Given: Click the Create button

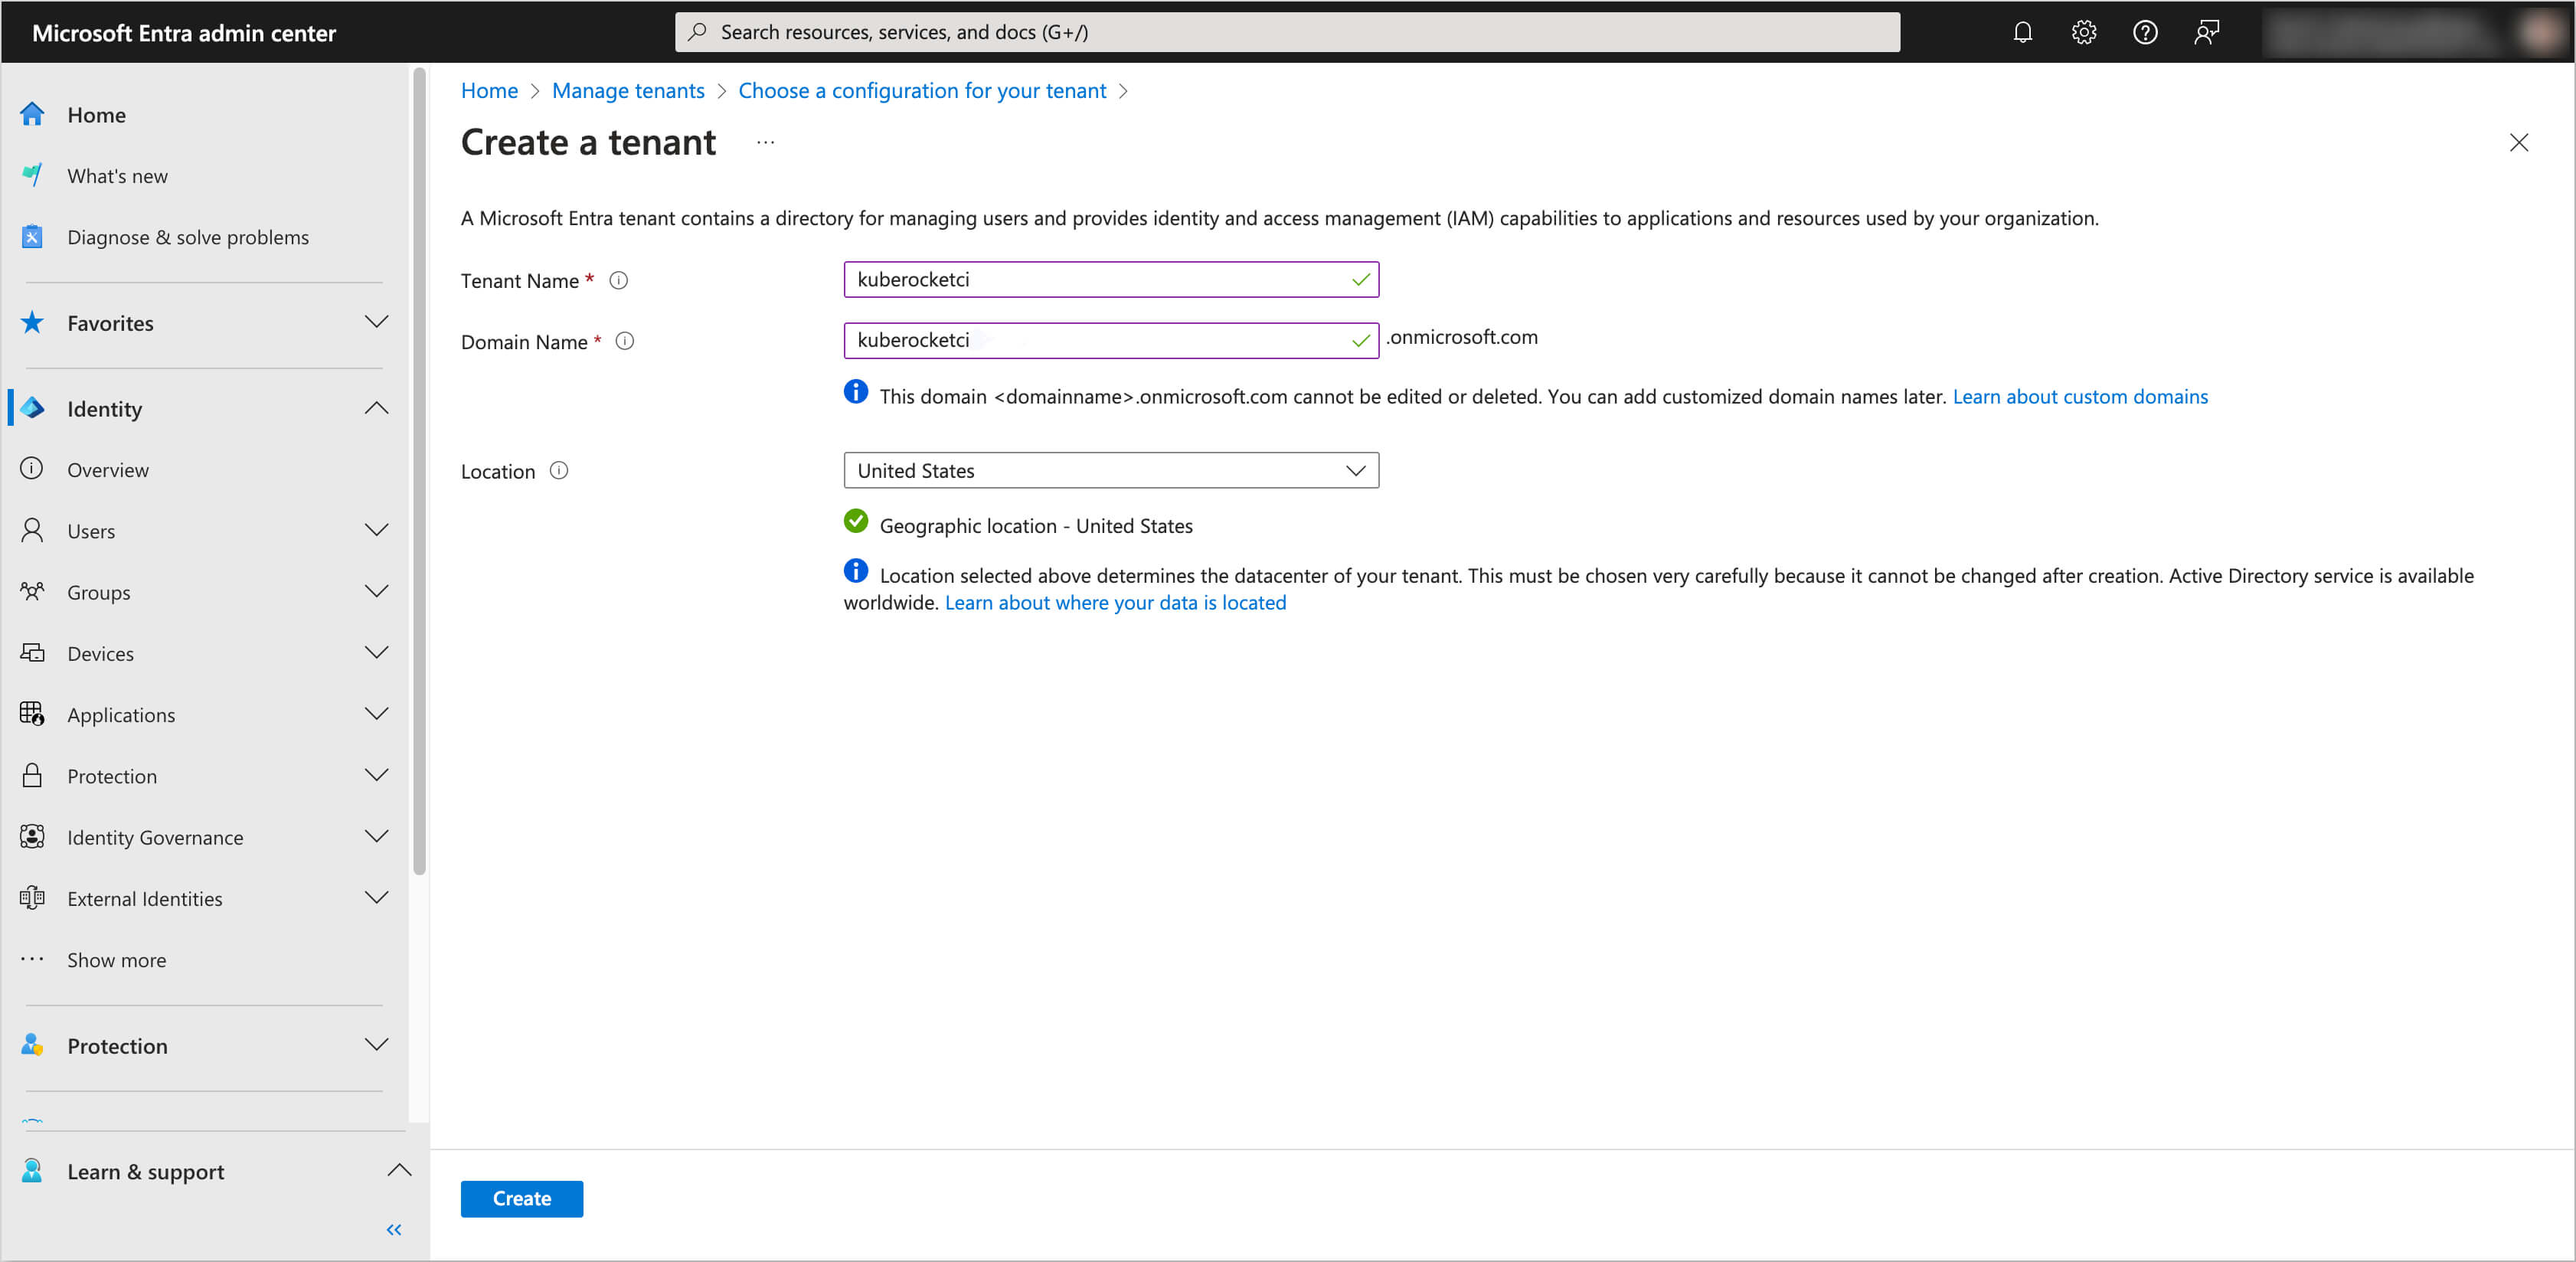Looking at the screenshot, I should click(521, 1198).
